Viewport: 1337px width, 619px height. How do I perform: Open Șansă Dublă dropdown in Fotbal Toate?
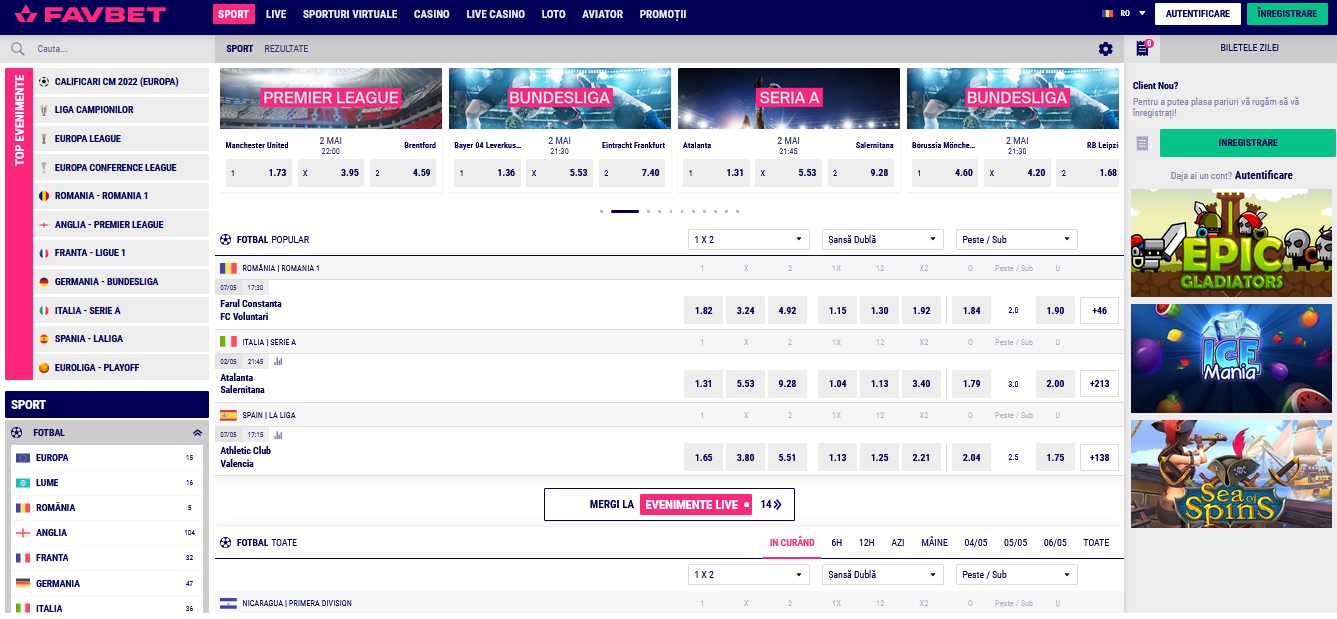pyautogui.click(x=883, y=575)
